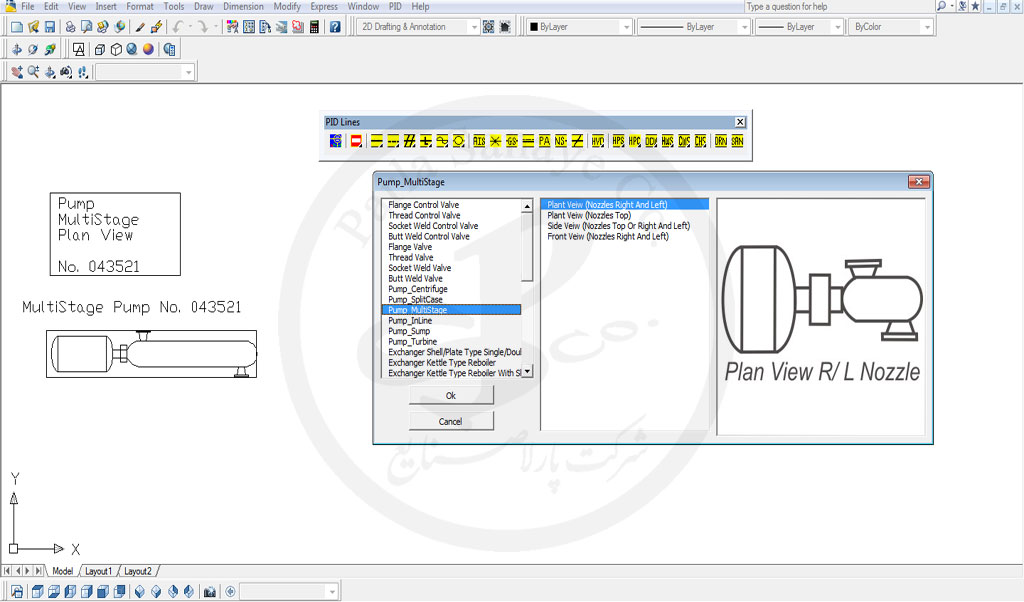Viewport: 1024px width, 602px height.
Task: Click the equipment list scroll-up arrow
Action: pos(527,206)
